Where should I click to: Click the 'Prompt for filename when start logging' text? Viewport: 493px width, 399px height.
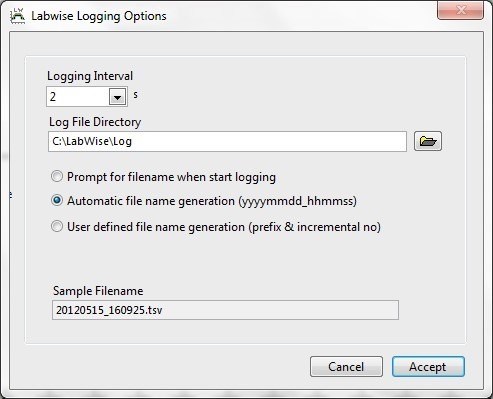point(171,177)
